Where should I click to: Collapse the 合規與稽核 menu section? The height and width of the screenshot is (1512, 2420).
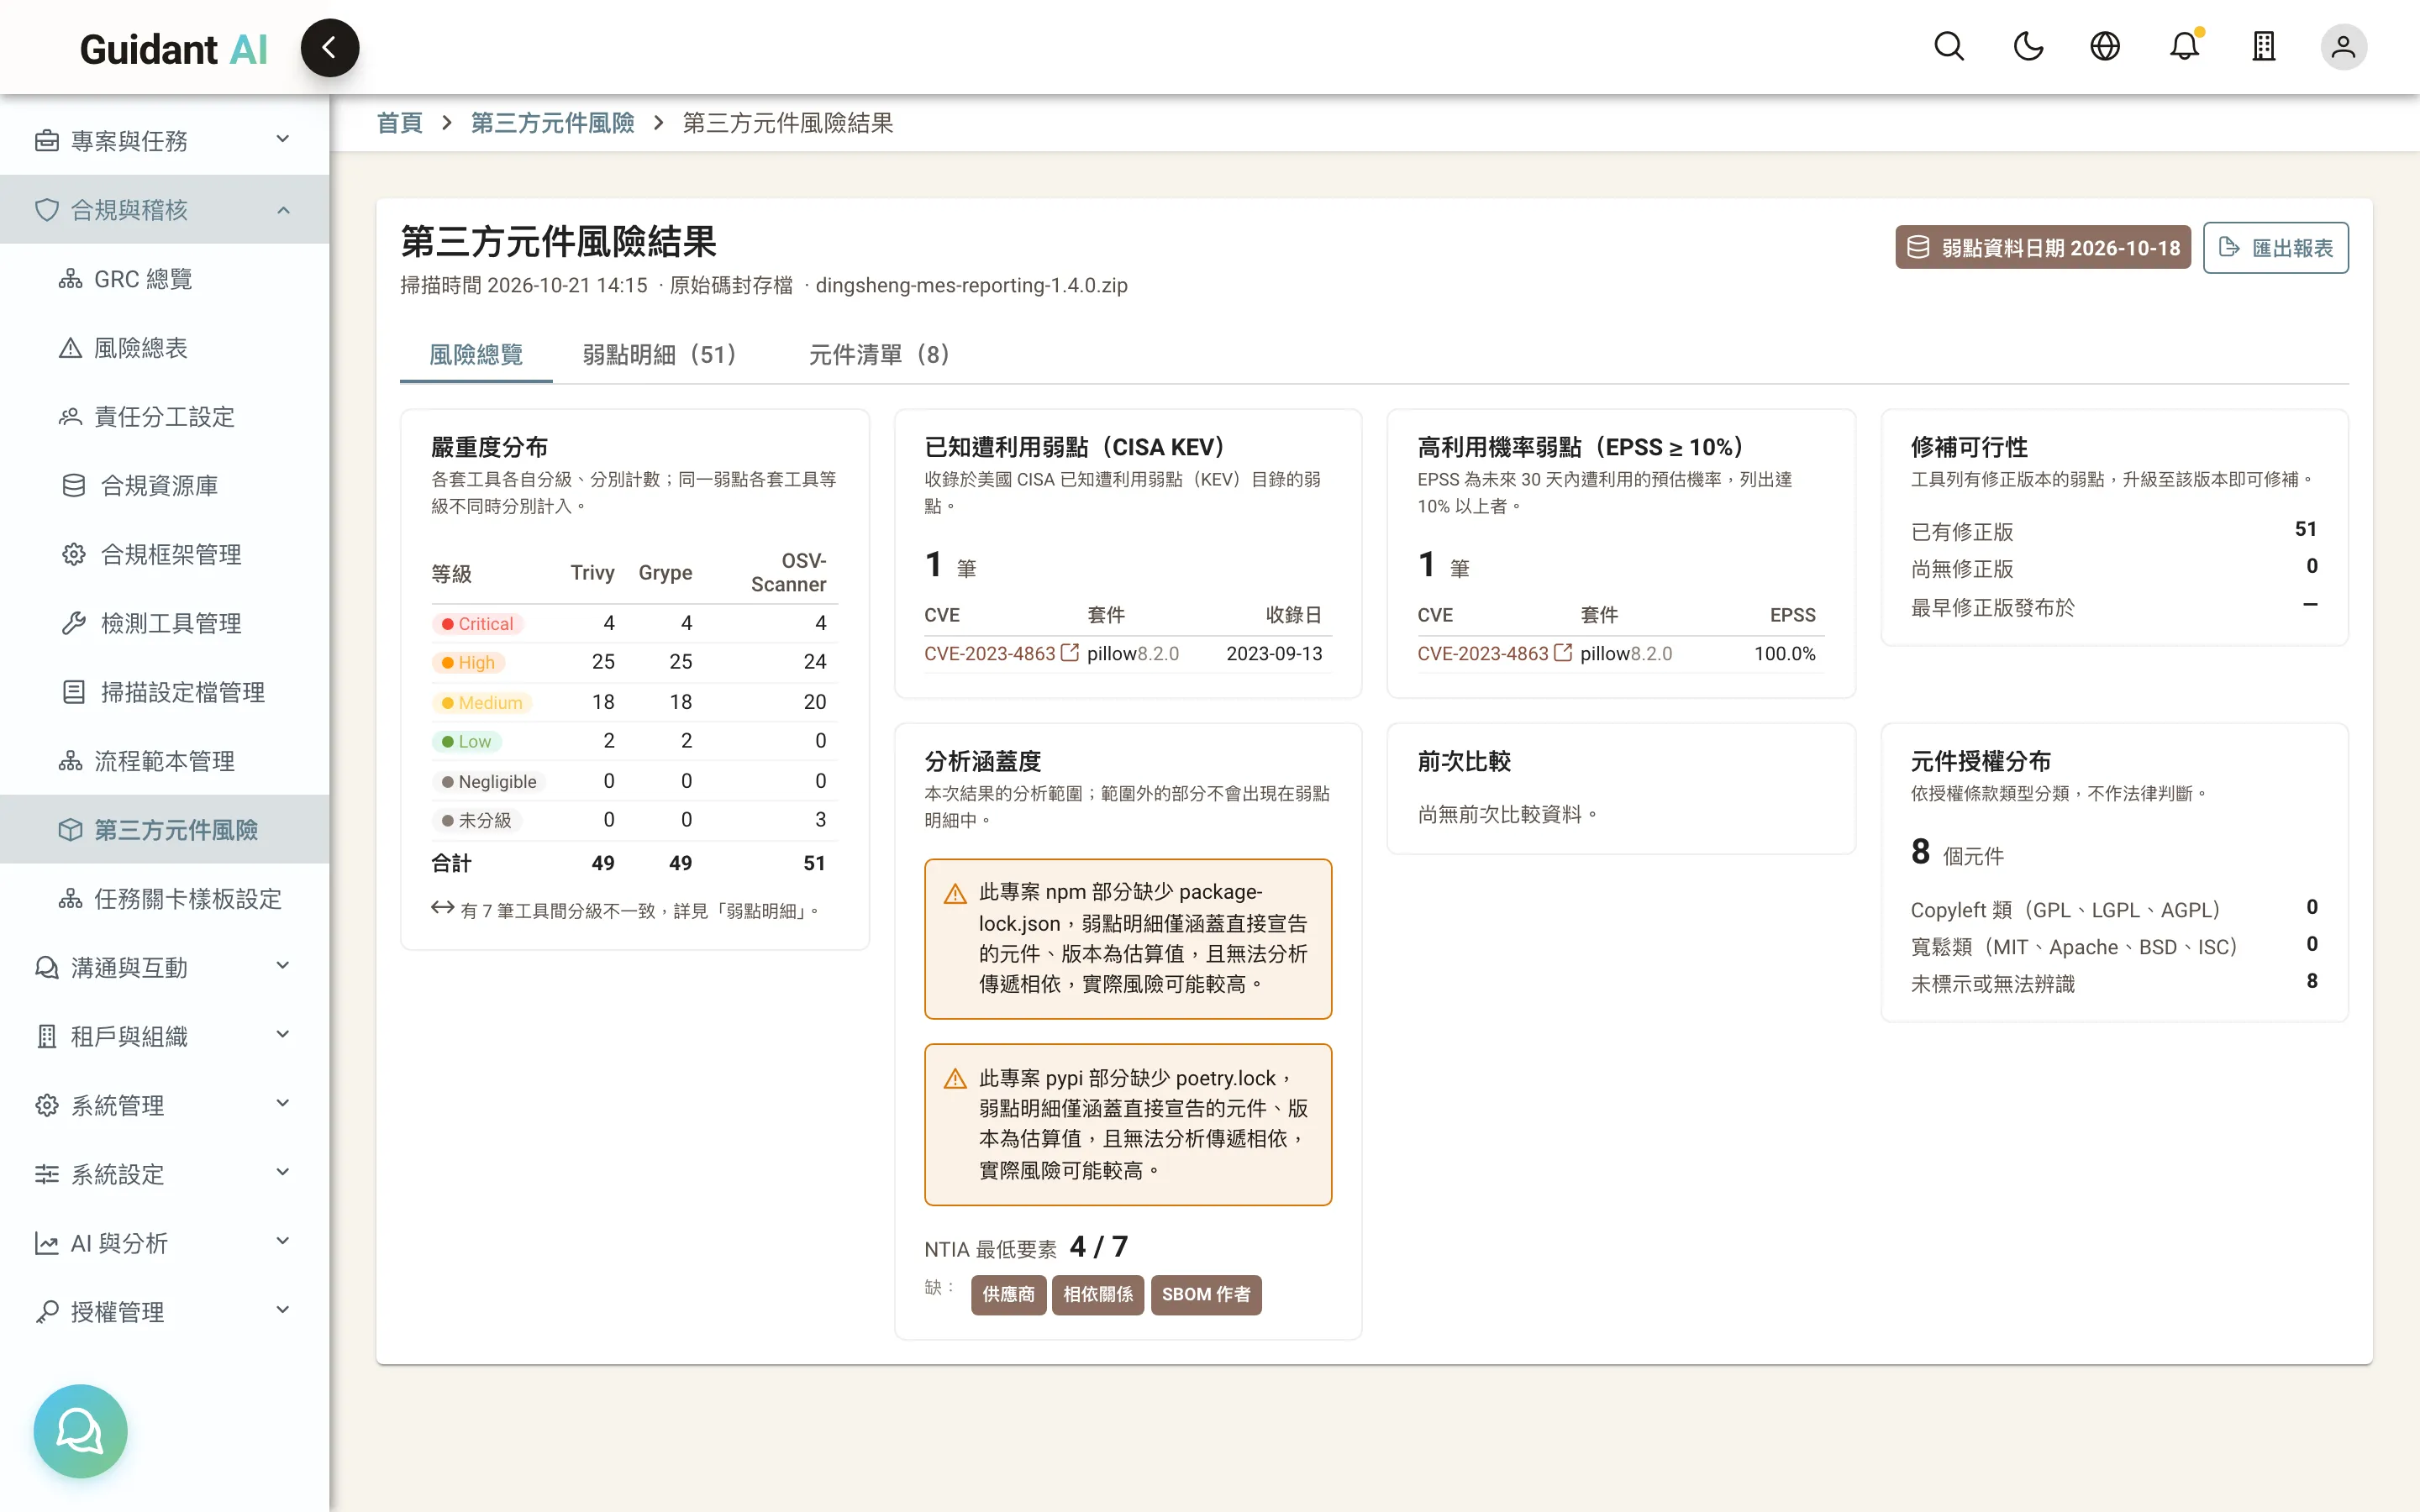coord(164,210)
